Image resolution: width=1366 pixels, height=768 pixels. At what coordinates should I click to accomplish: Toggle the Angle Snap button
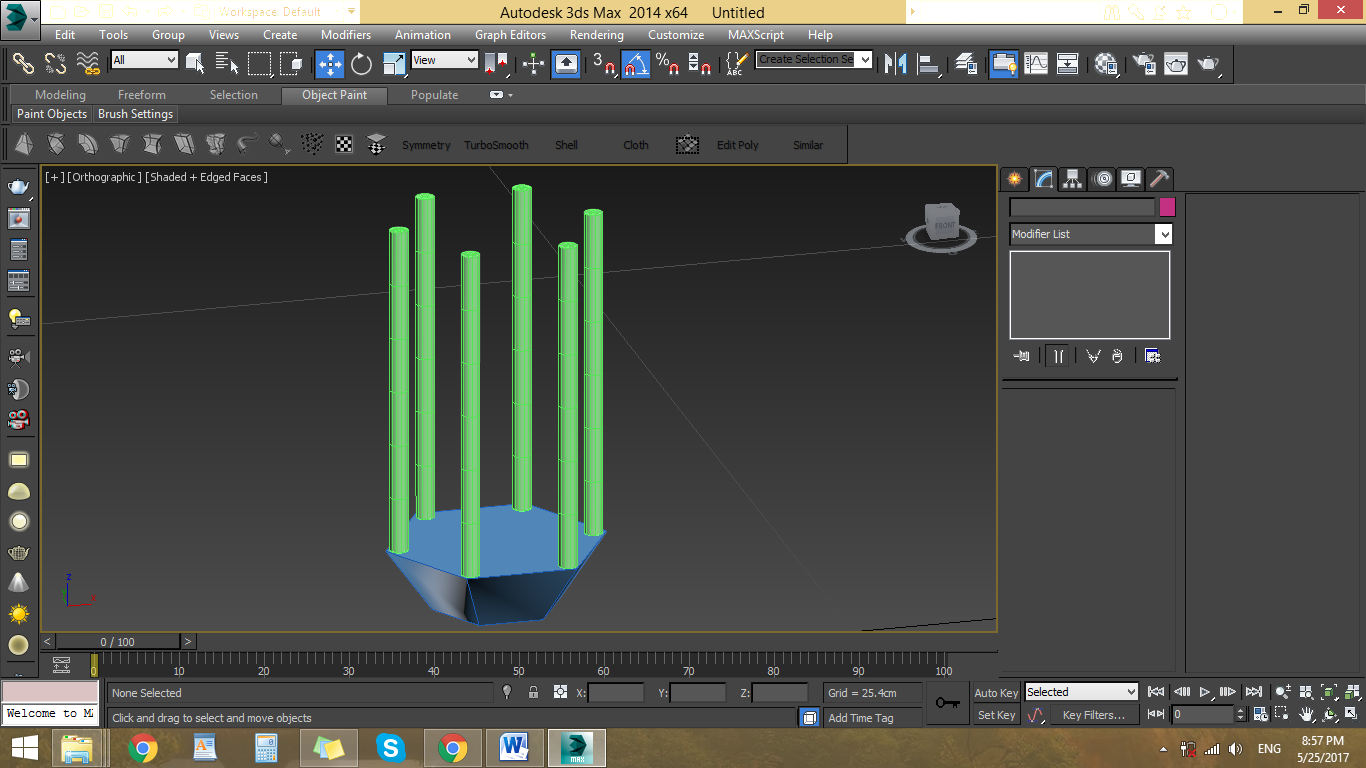(636, 64)
